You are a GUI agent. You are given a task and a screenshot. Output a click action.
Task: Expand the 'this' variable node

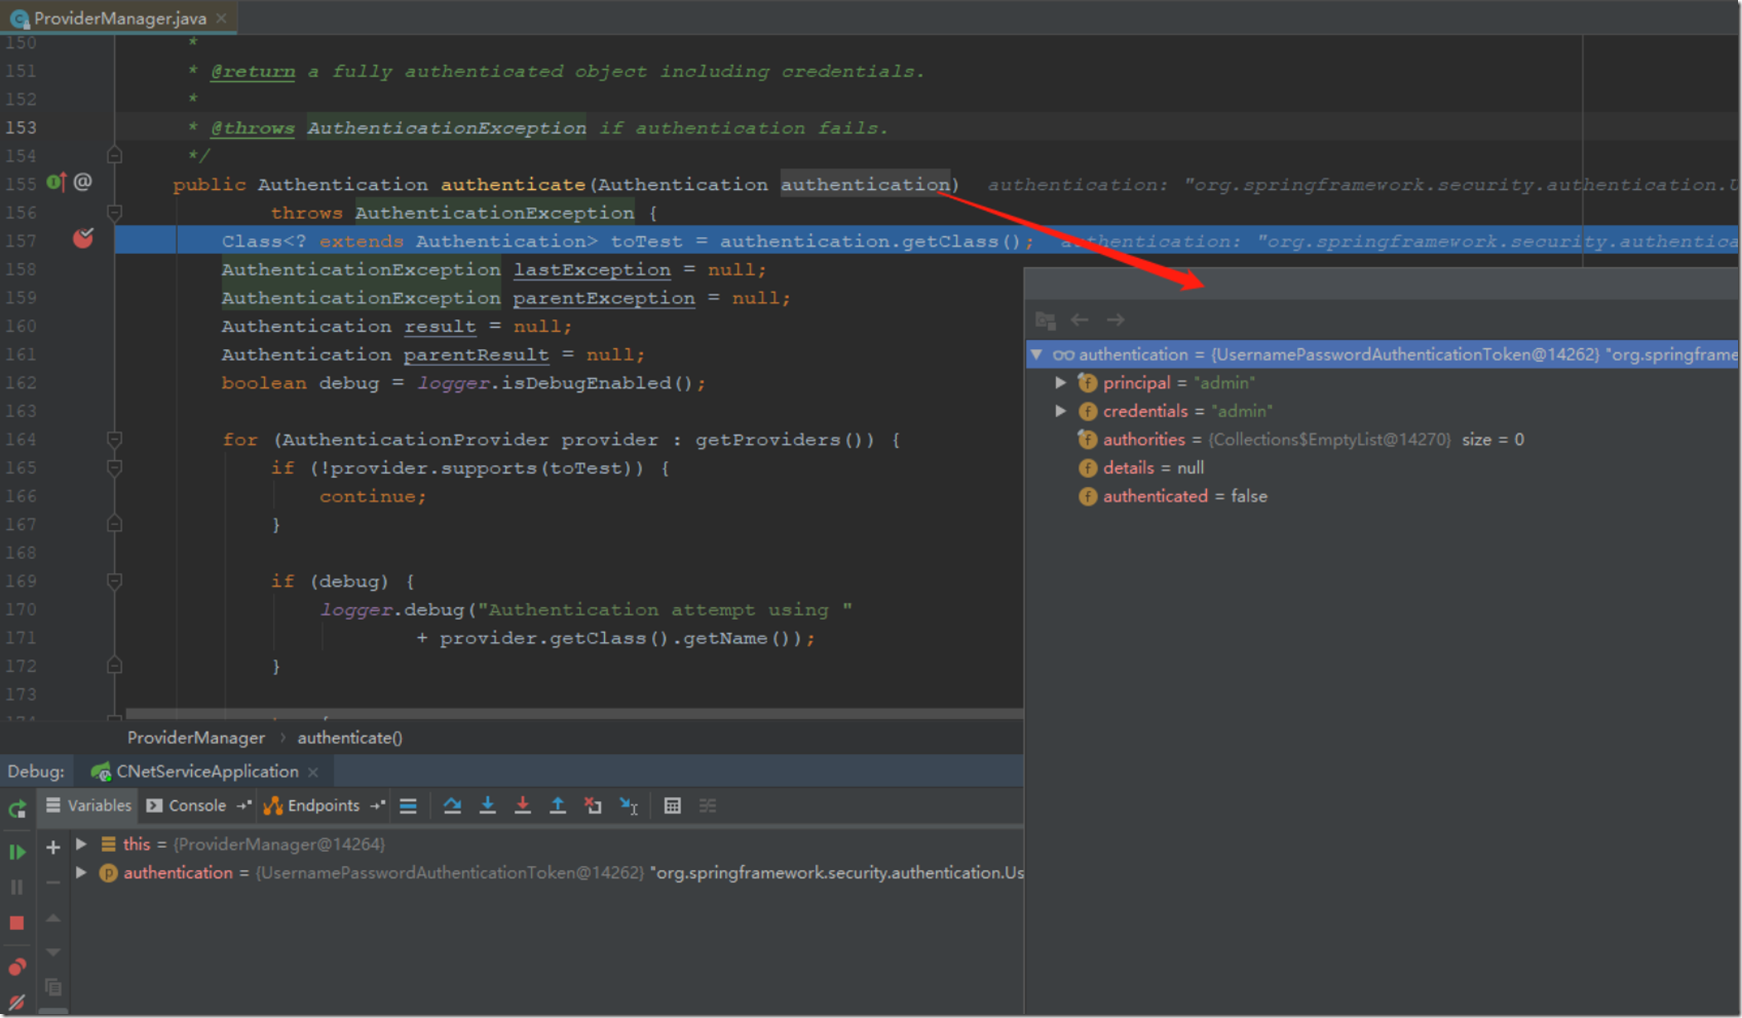point(82,844)
